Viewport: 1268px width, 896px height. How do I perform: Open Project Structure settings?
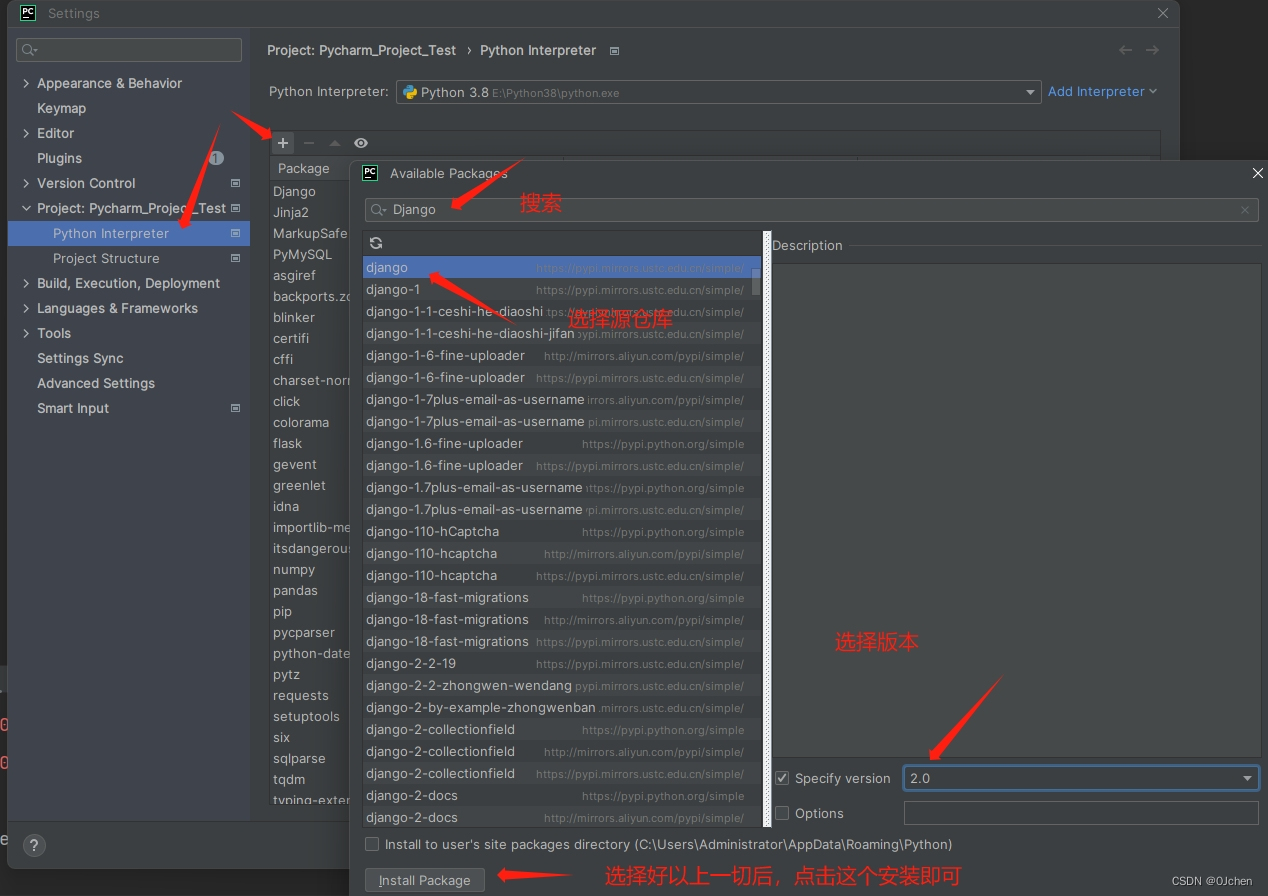tap(106, 258)
